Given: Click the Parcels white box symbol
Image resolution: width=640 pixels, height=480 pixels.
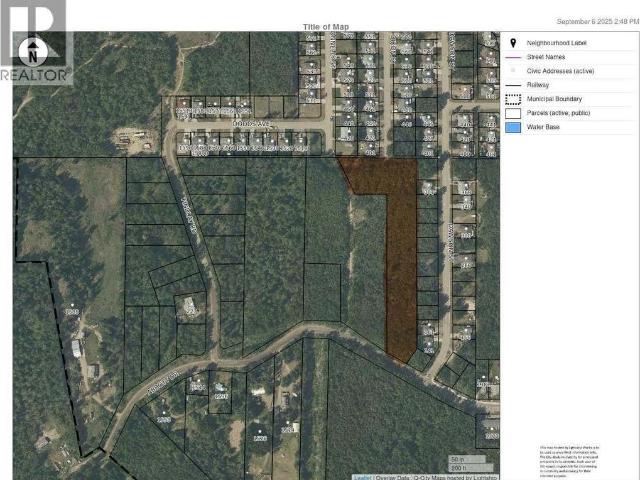Looking at the screenshot, I should click(514, 114).
